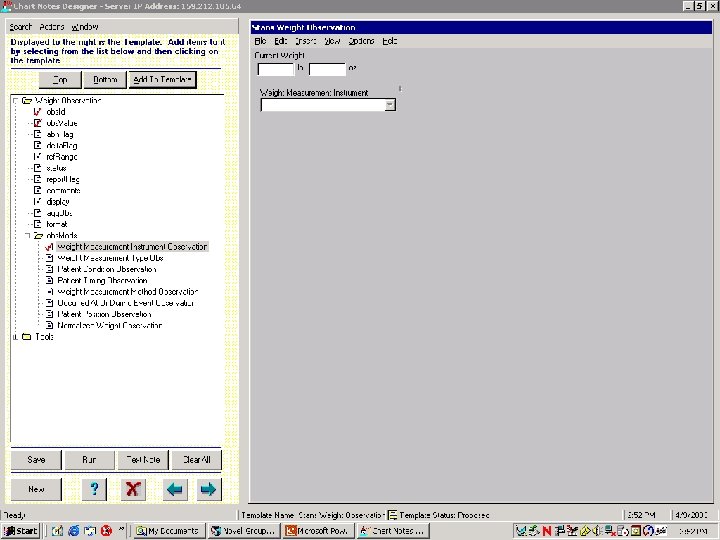Viewport: 720px width, 540px height.
Task: Click document icon beside Normalized Weight Observation
Action: tap(49, 325)
